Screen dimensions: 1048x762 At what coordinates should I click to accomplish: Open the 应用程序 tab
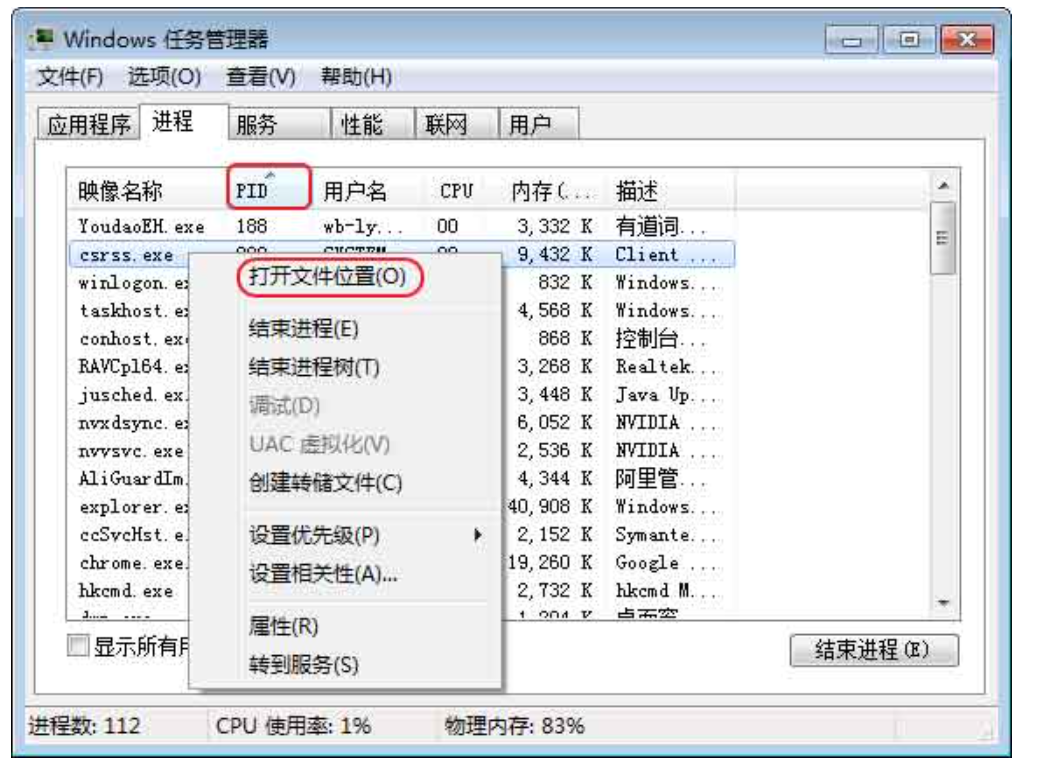[x=89, y=124]
